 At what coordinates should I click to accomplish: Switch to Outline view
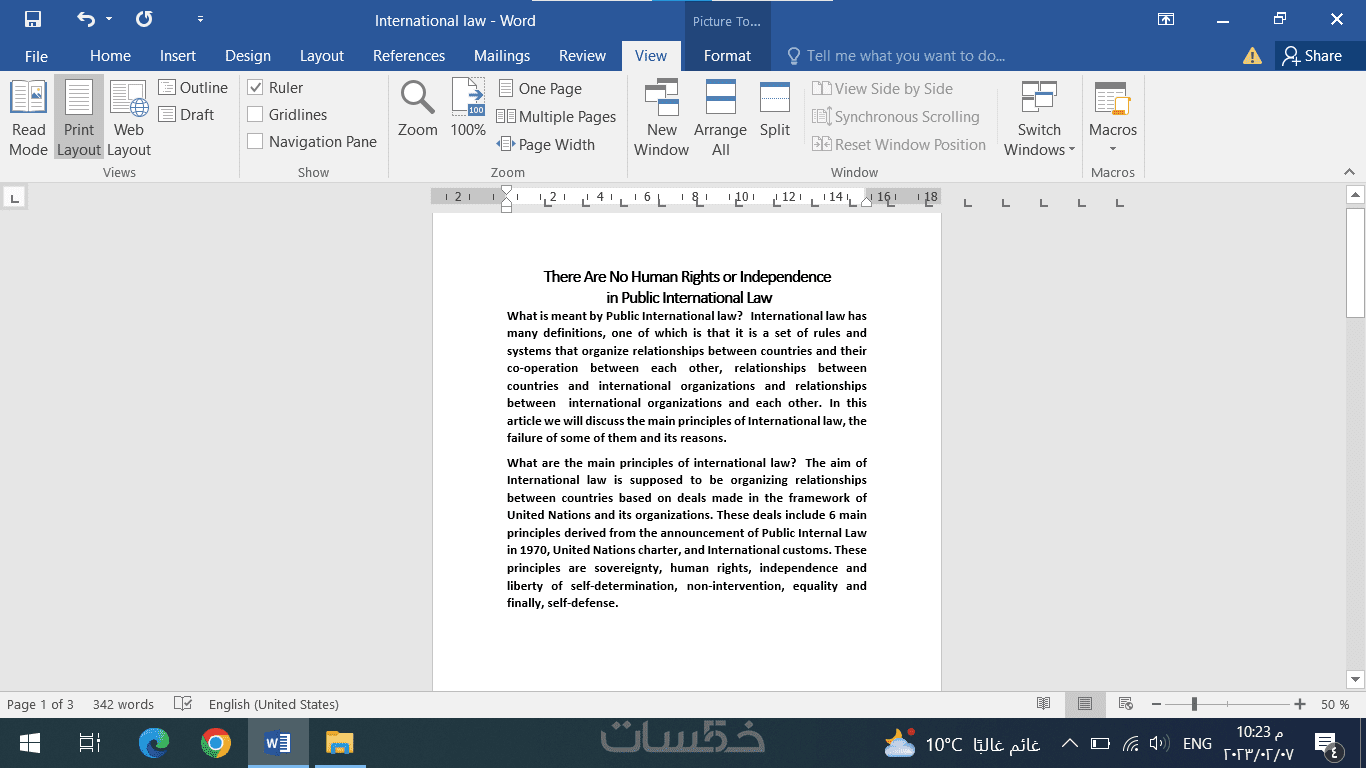(194, 88)
